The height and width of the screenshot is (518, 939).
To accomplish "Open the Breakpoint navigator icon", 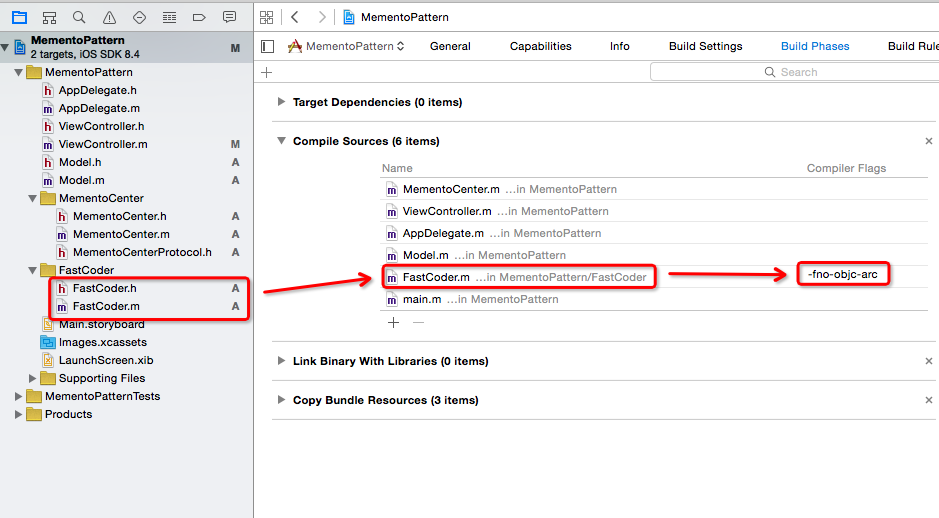I will tap(199, 17).
